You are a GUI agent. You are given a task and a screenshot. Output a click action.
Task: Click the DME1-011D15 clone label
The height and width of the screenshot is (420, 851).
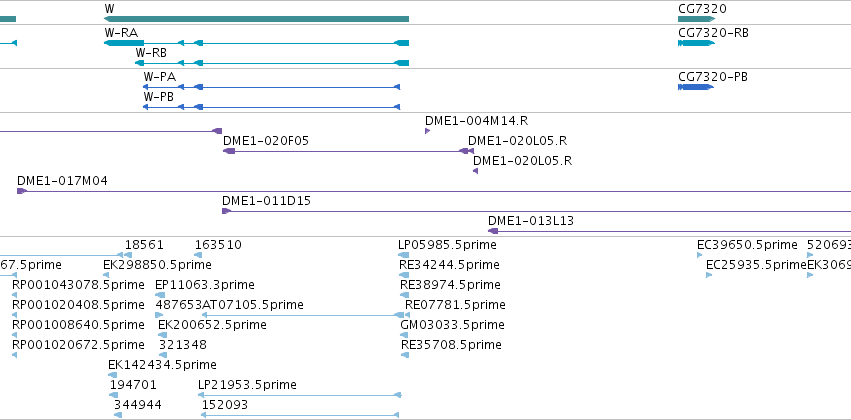[266, 201]
